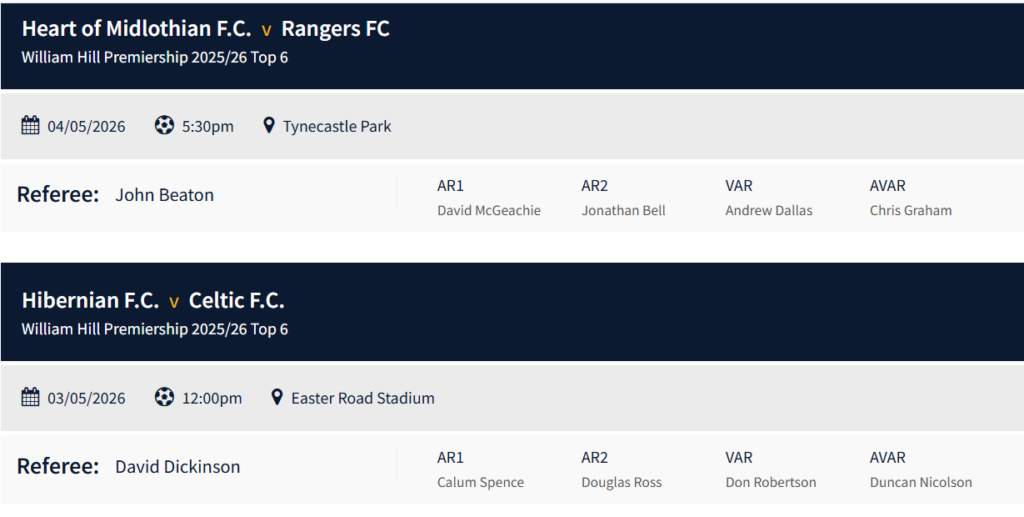This screenshot has width=1024, height=517.
Task: Click football icon next to 12:00pm
Action: pyautogui.click(x=164, y=398)
